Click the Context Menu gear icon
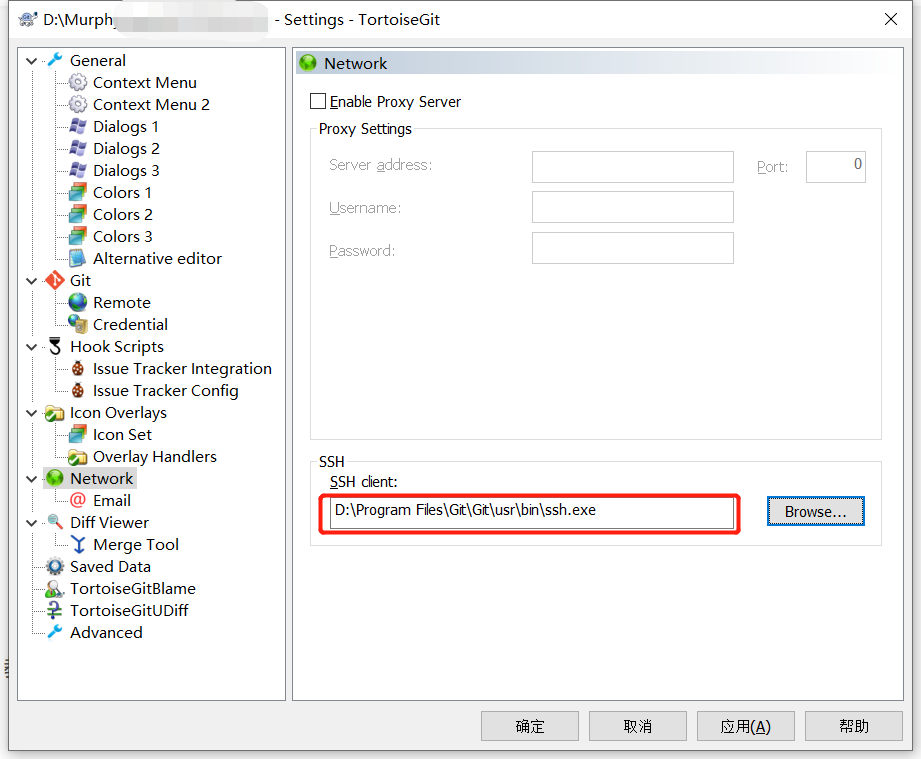Viewport: 921px width, 759px height. tap(78, 82)
